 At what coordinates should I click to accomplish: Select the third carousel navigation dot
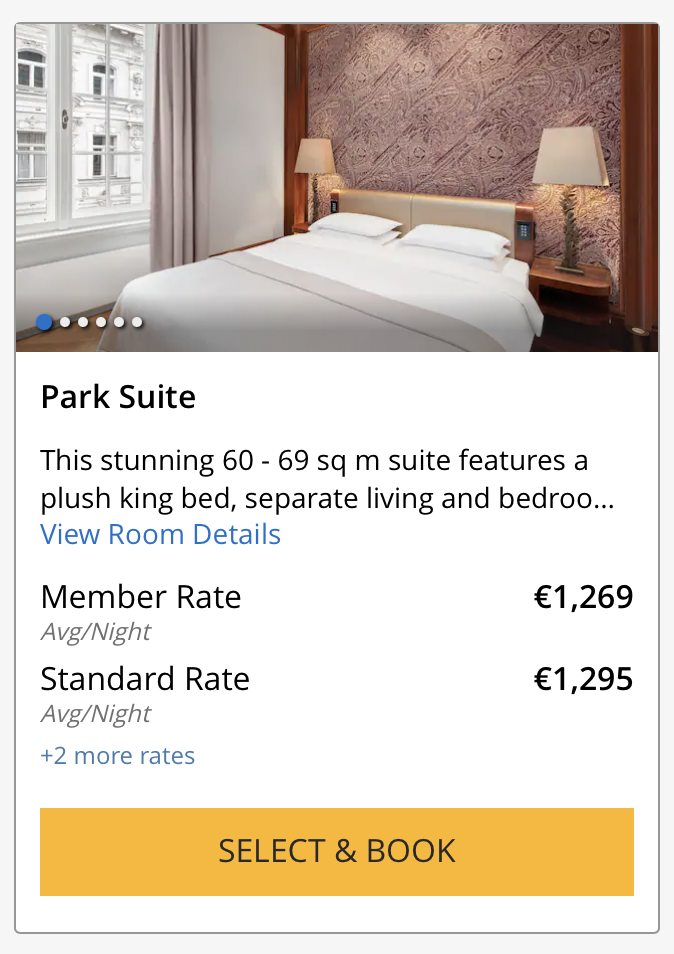click(x=83, y=322)
